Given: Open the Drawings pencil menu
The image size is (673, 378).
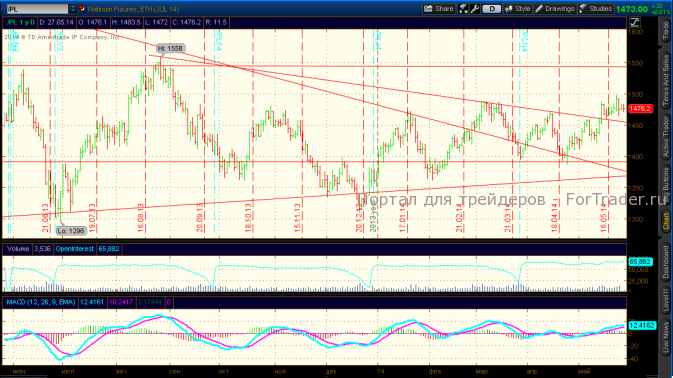Looking at the screenshot, I should pyautogui.click(x=555, y=9).
